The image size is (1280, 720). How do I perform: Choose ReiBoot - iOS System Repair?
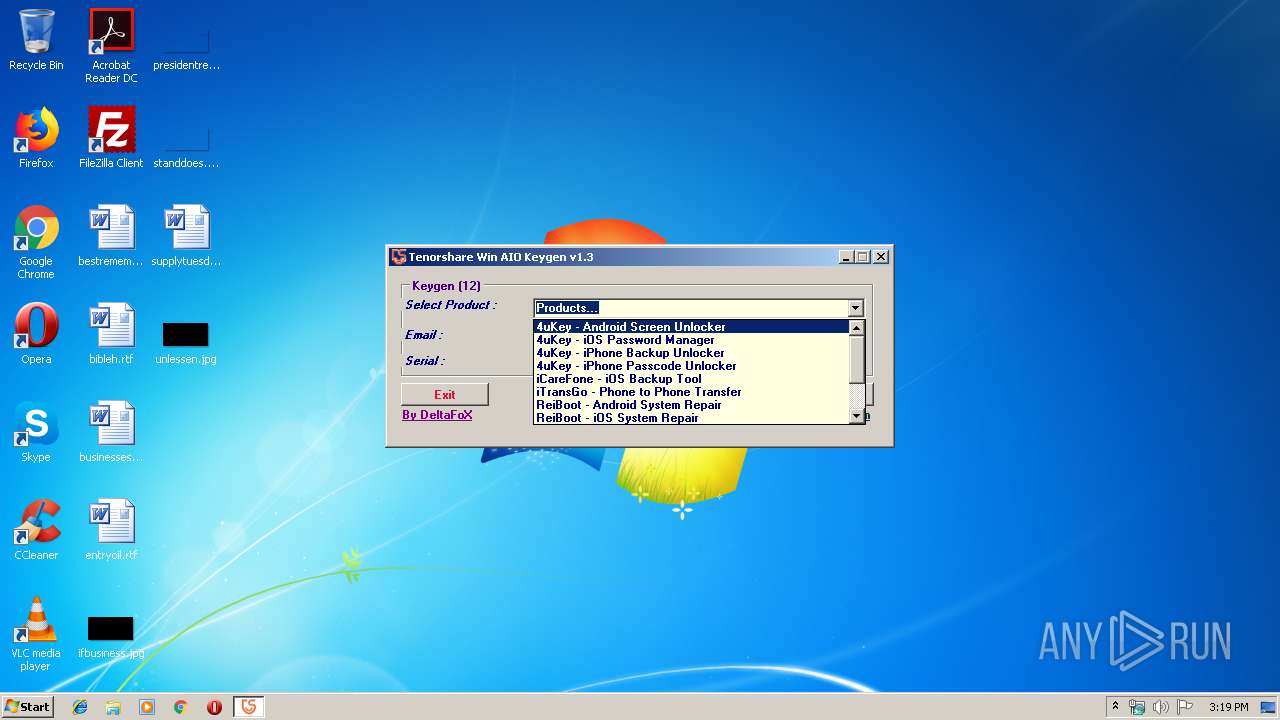691,418
